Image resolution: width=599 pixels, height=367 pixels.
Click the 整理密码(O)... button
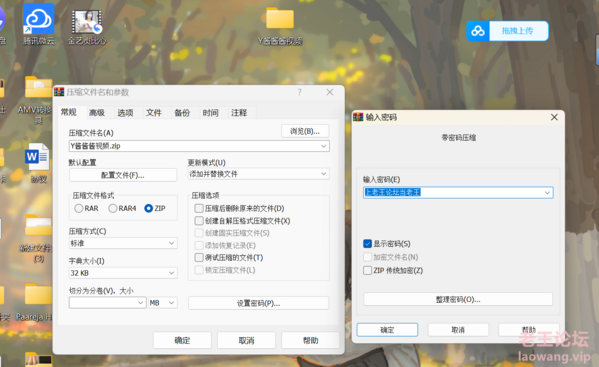tap(458, 299)
